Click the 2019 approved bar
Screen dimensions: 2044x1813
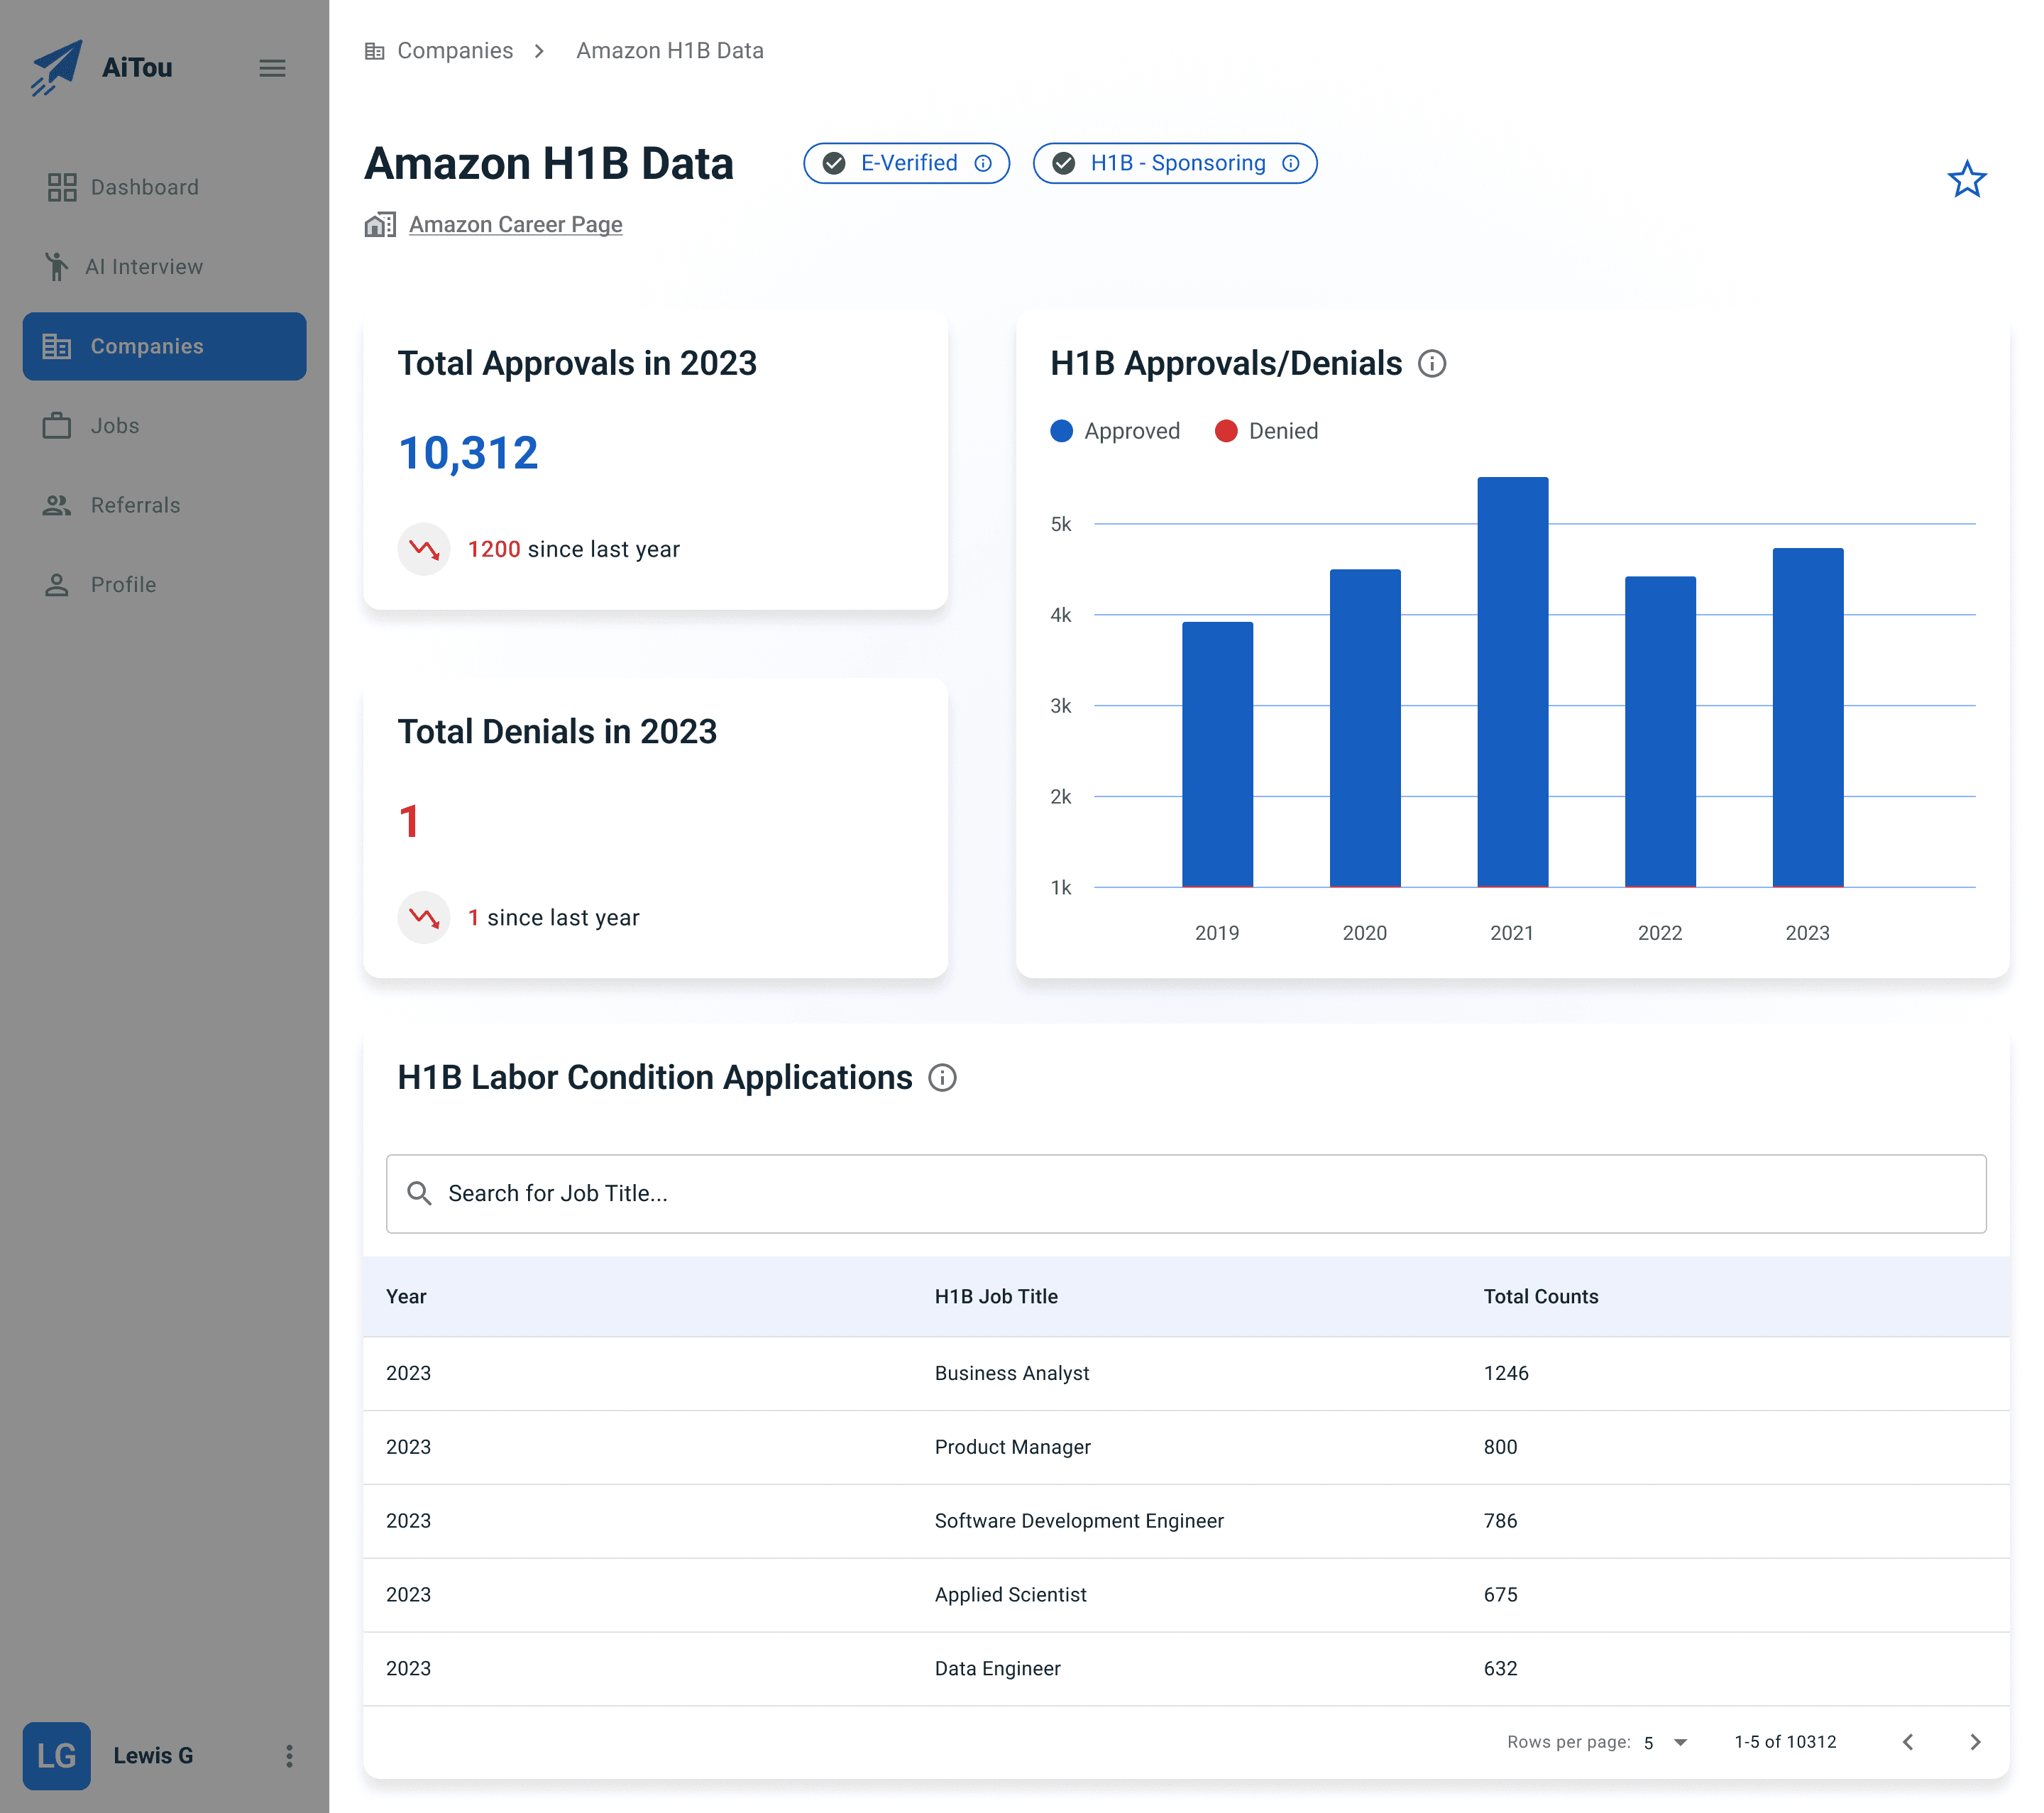point(1218,754)
